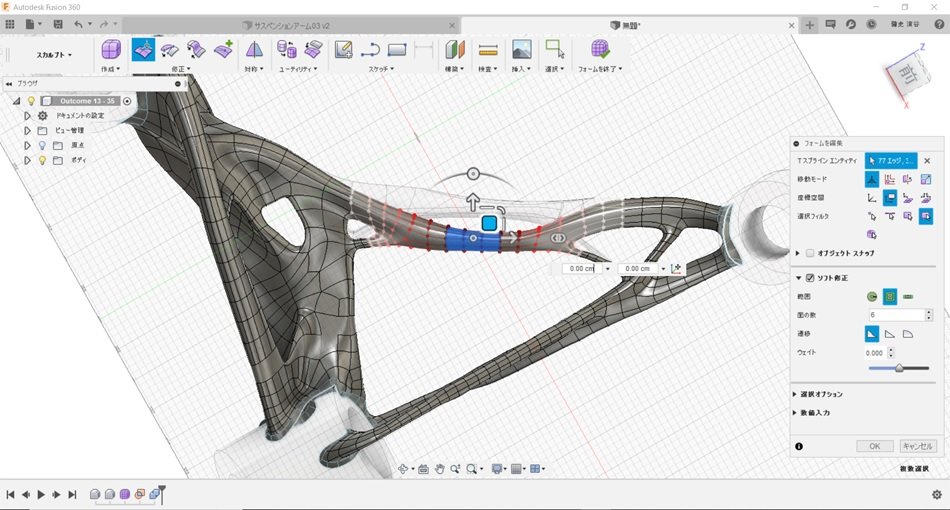This screenshot has height=510, width=950.
Task: Click the Create Box form icon
Action: [111, 49]
